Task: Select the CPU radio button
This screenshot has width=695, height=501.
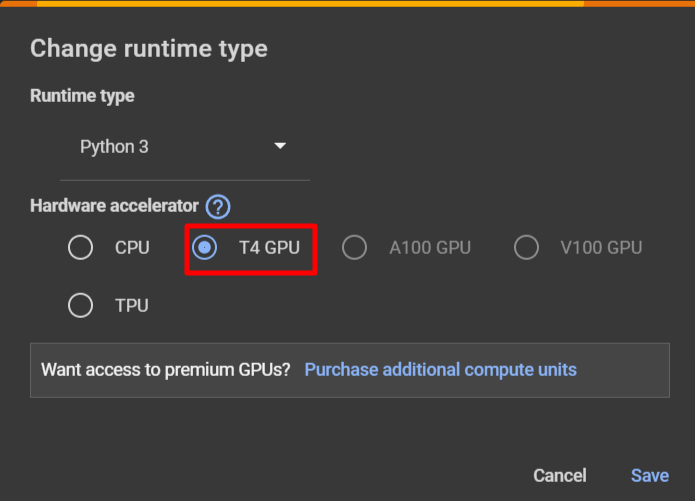Action: [80, 247]
